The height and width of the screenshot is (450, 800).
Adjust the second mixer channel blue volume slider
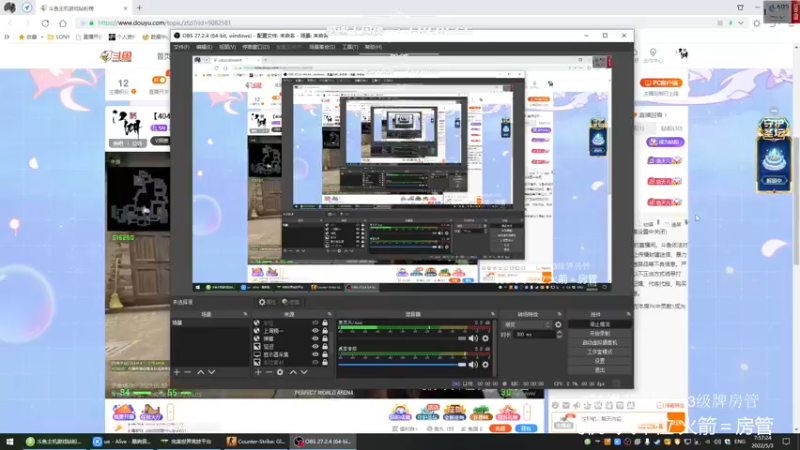(402, 364)
